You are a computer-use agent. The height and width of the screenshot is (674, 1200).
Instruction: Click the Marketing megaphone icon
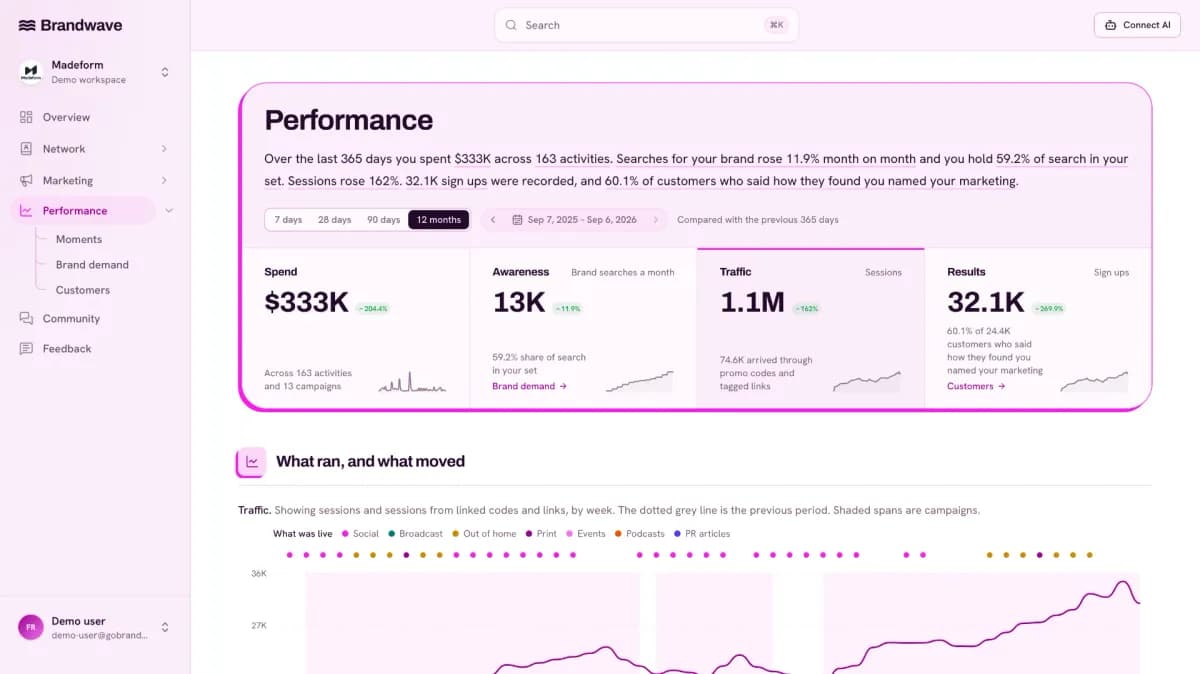point(26,181)
